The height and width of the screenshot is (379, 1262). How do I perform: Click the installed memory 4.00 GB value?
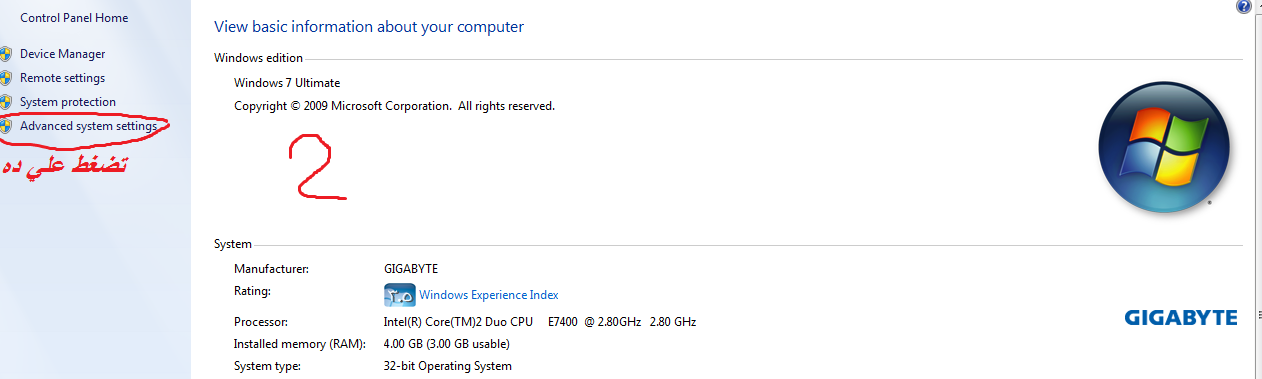coord(447,344)
